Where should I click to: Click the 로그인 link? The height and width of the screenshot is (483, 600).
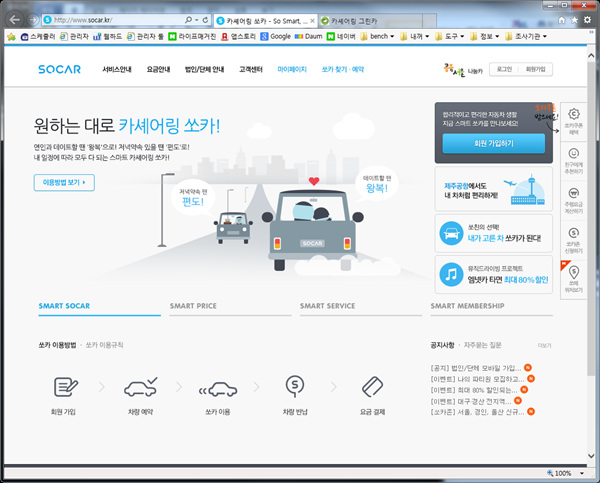click(504, 69)
